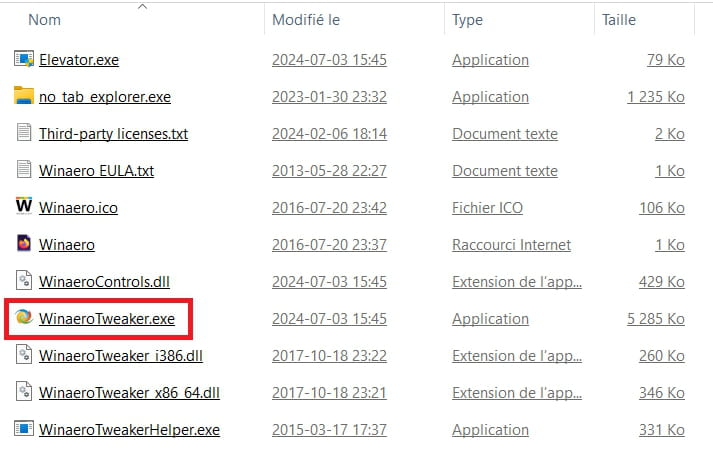Click Document texte type of Third-party licenses.txt
This screenshot has height=468, width=713.
tap(505, 134)
